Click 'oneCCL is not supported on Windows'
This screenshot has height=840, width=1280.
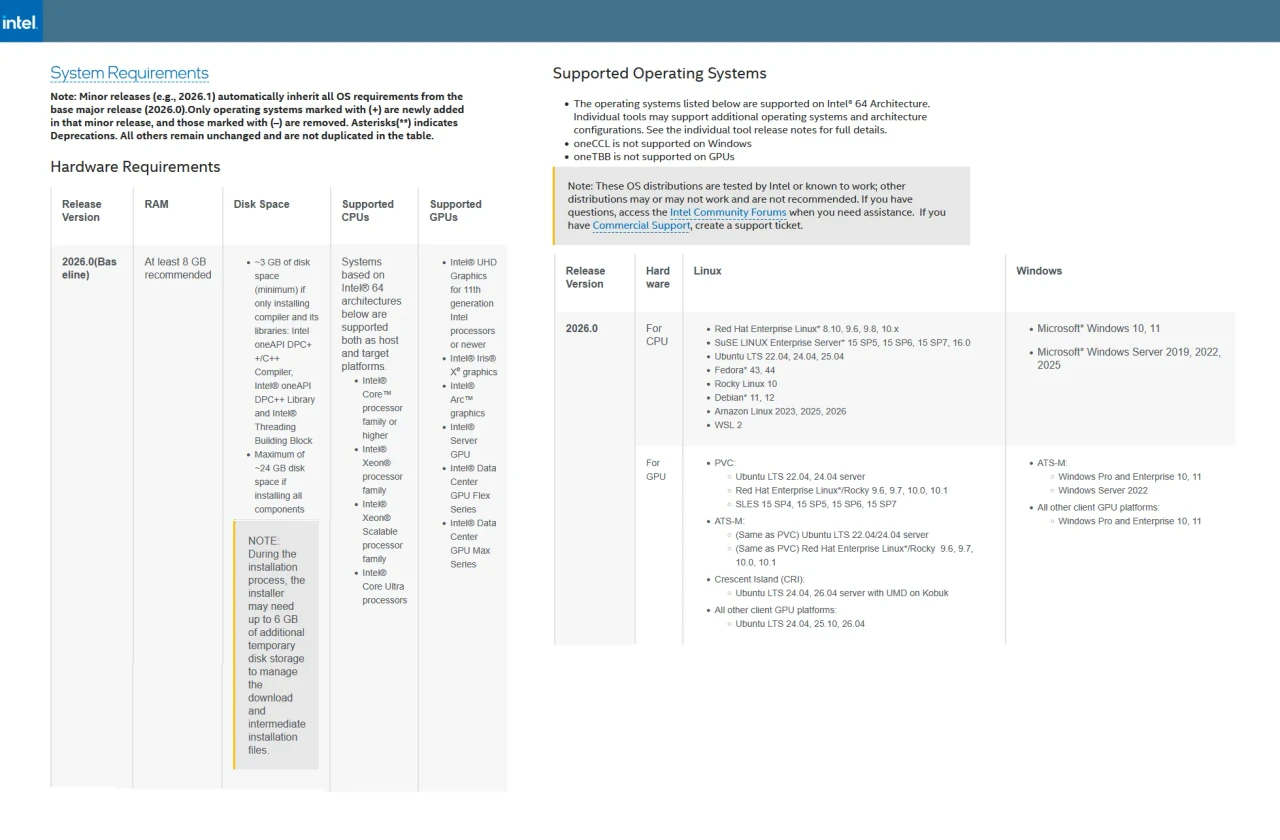point(662,143)
